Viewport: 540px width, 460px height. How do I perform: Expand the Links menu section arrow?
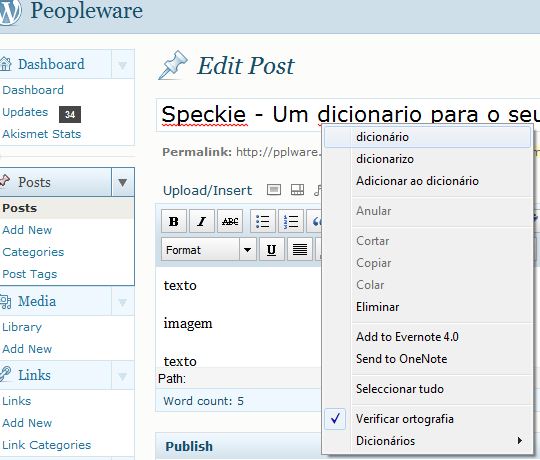coord(122,375)
